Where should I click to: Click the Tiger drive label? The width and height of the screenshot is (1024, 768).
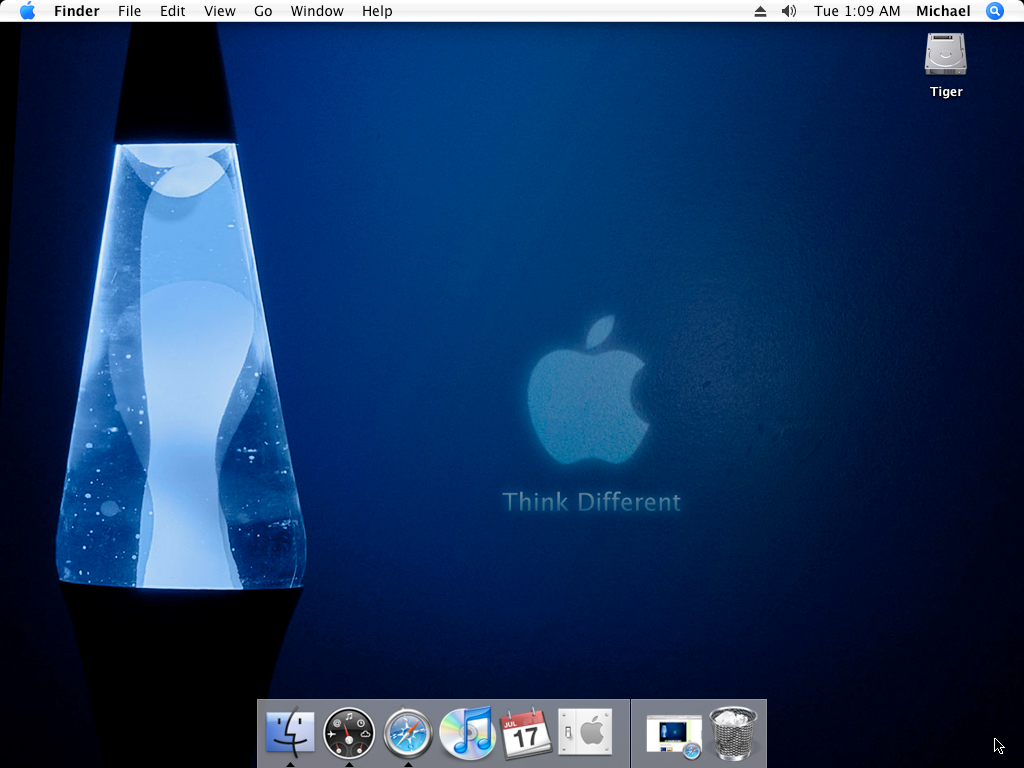pos(946,91)
